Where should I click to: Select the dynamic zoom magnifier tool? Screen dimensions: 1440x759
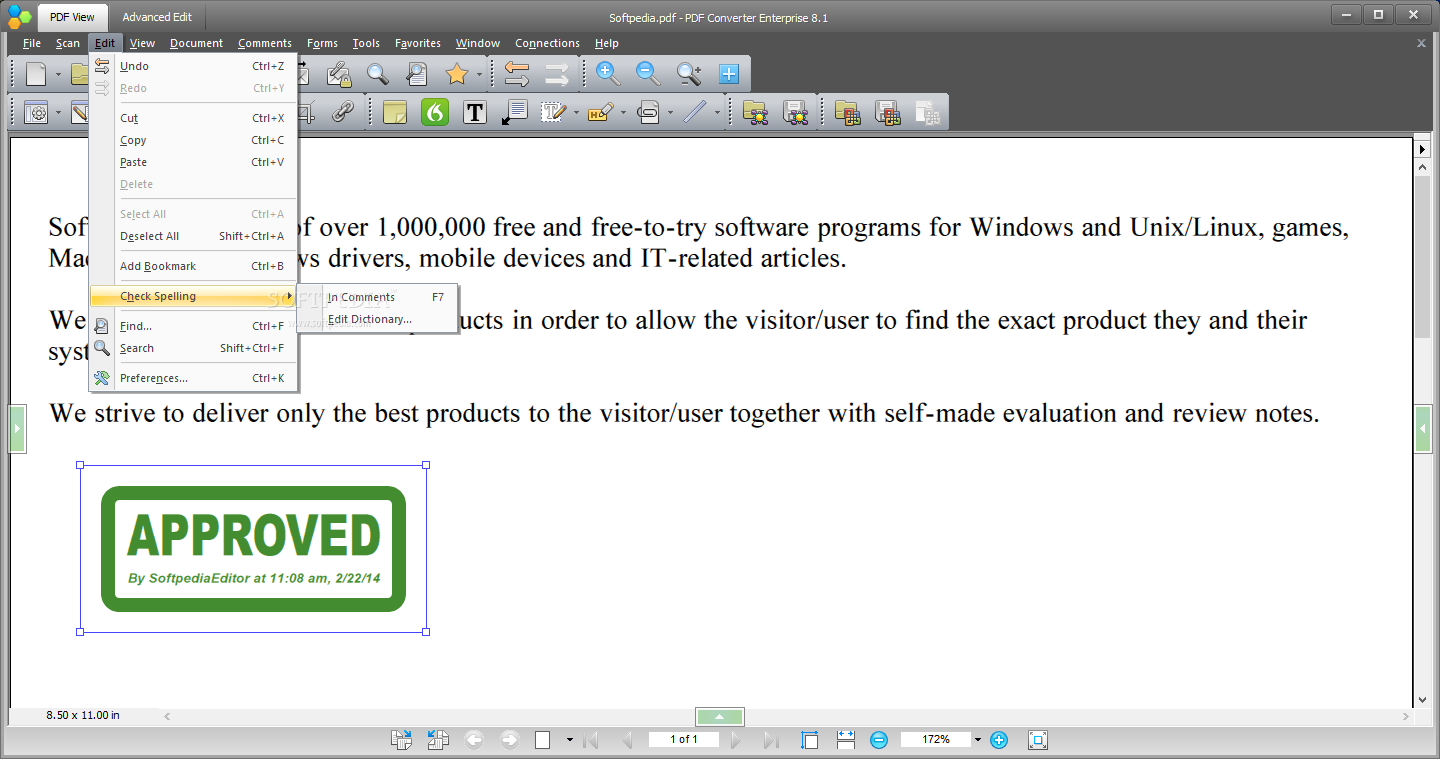pos(689,74)
